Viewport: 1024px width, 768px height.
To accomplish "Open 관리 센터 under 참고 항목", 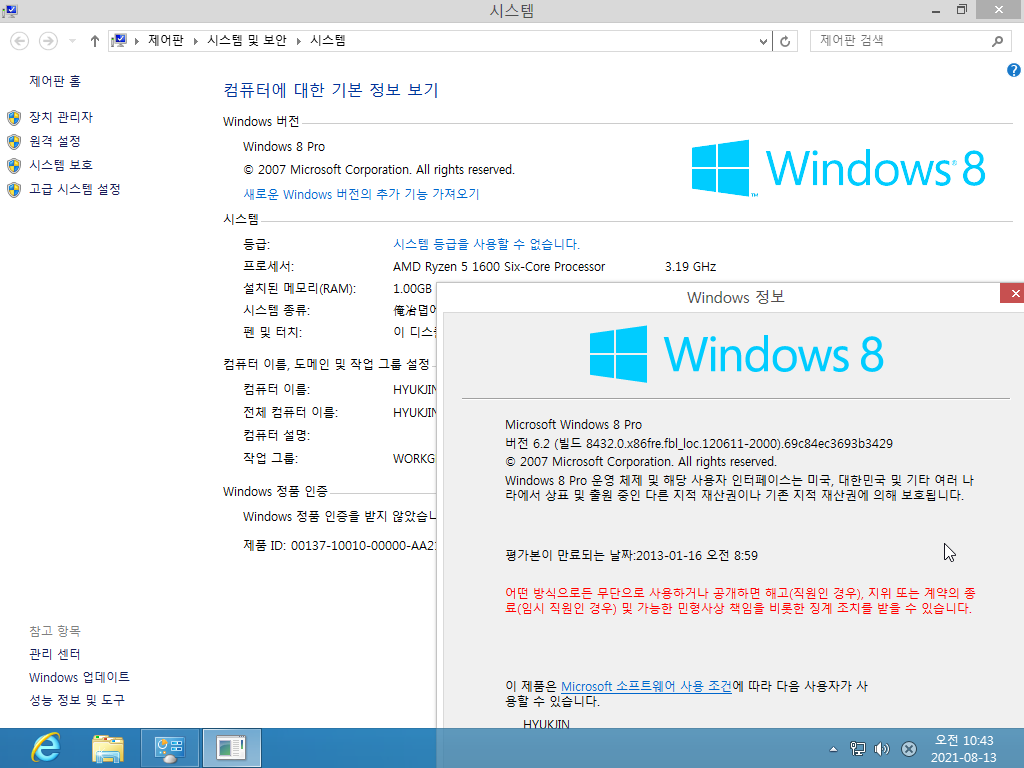I will point(55,654).
